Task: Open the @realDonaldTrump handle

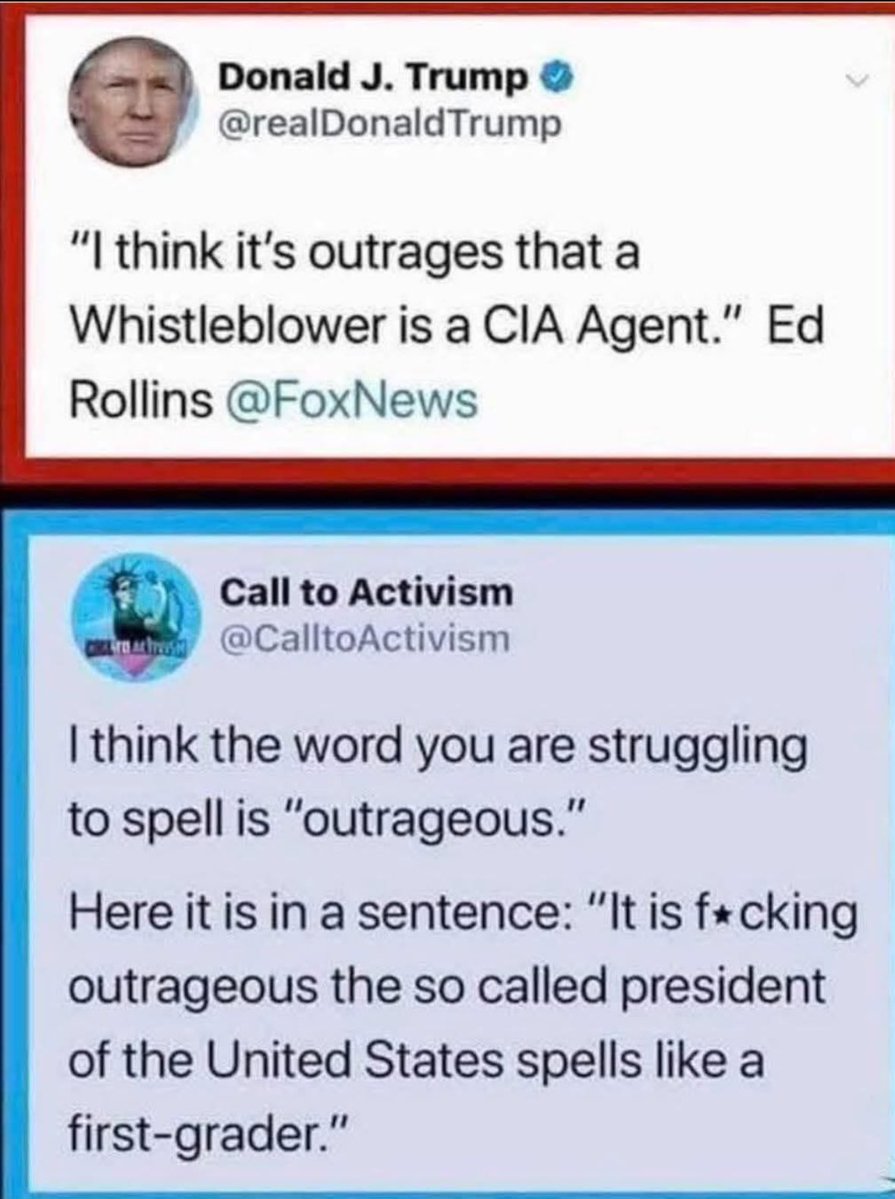Action: click(390, 124)
